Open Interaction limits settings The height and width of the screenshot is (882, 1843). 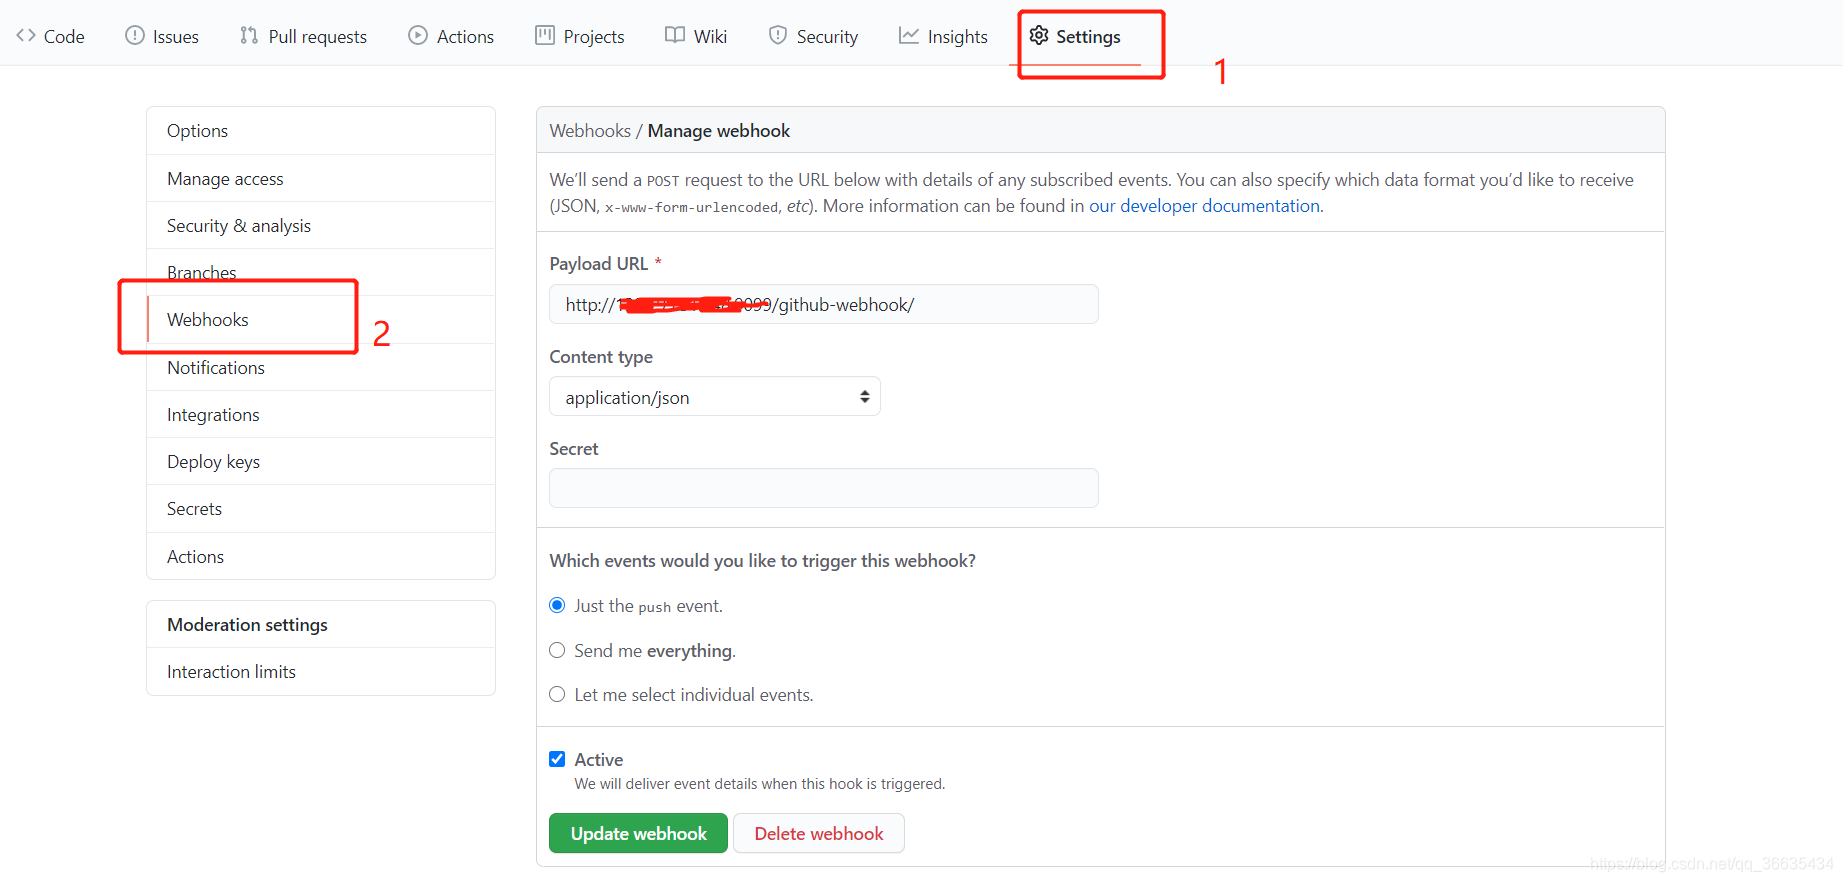pyautogui.click(x=321, y=672)
